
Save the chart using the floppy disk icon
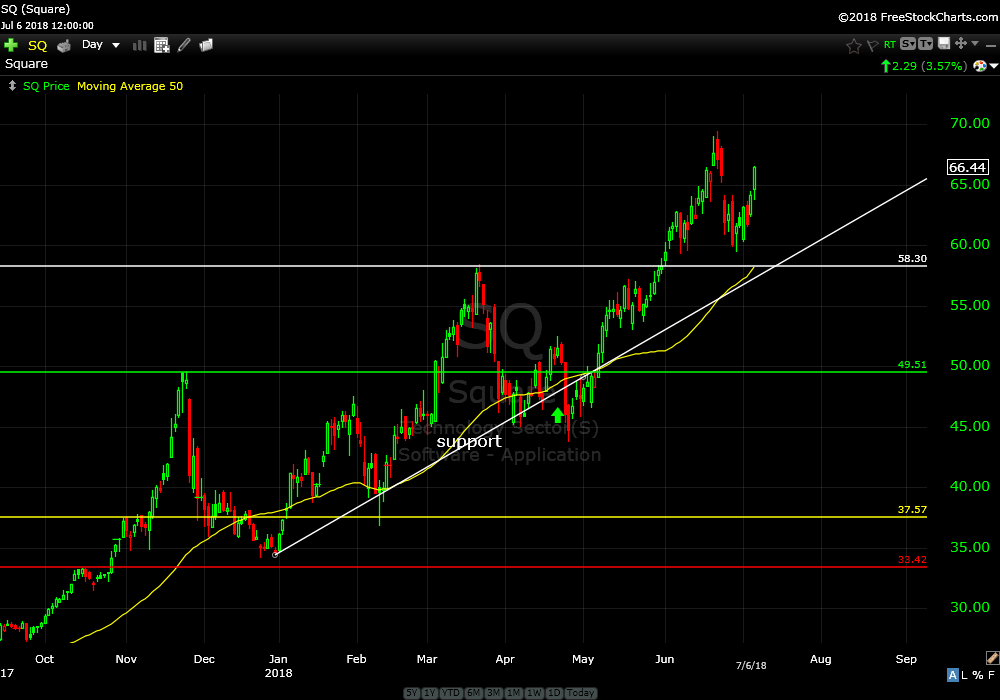pos(943,44)
